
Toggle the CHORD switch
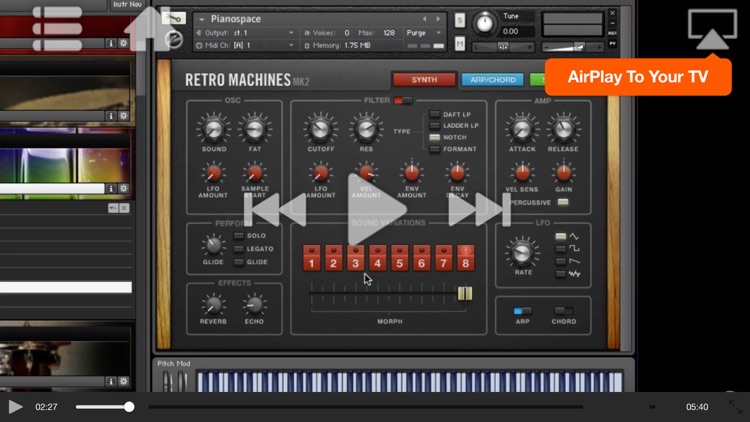(x=563, y=311)
